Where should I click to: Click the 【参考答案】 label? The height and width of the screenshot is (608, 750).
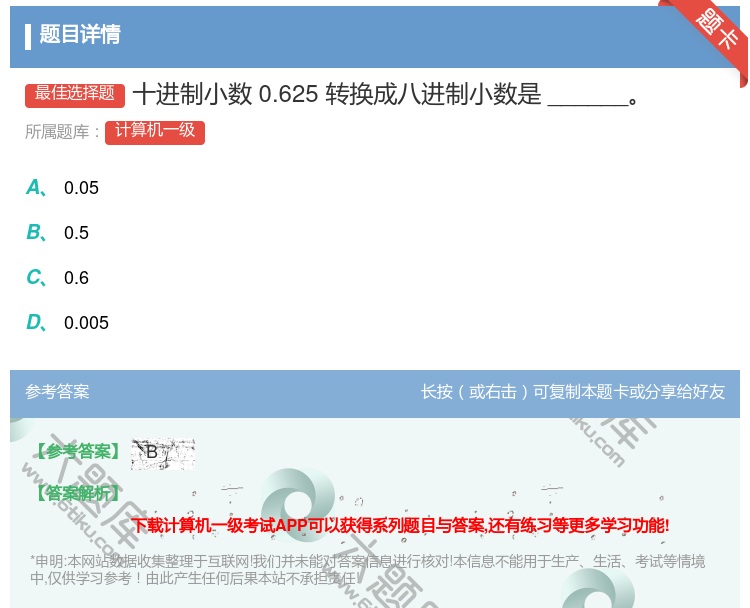[78, 451]
